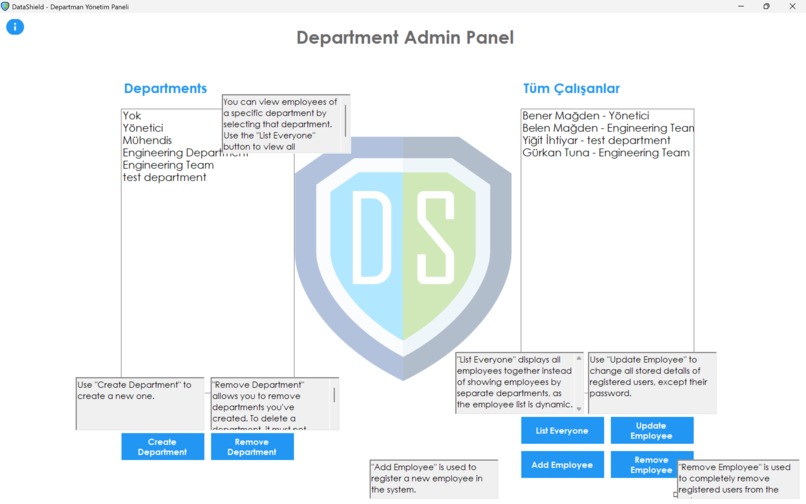Viewport: 806px width, 504px height.
Task: Click the Departments heading
Action: [166, 88]
